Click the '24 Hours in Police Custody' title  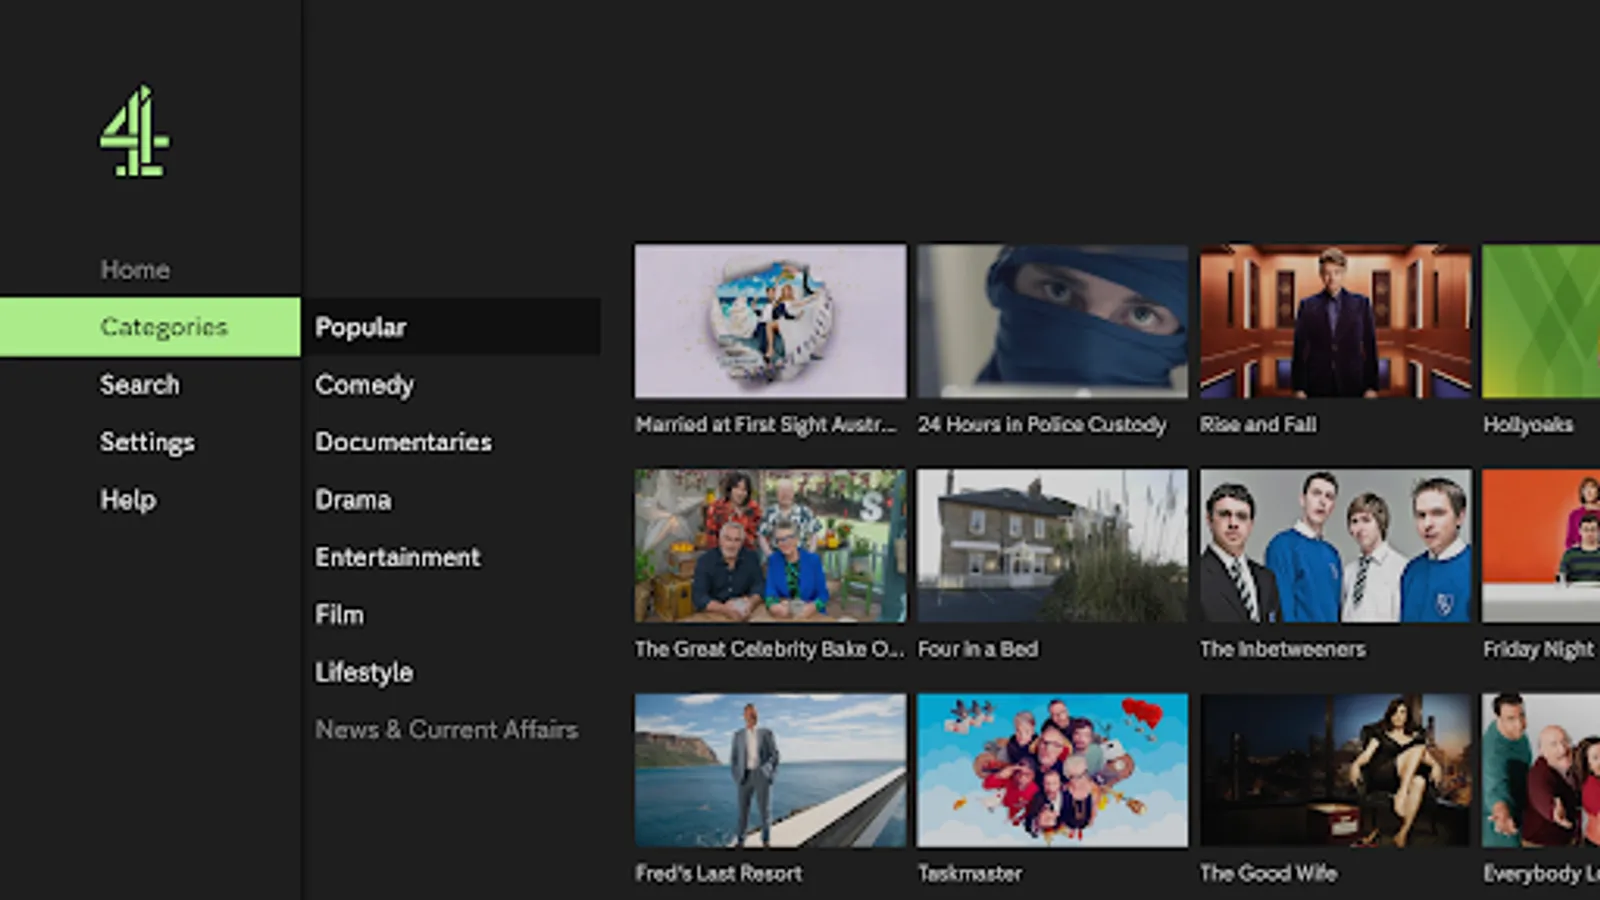1042,425
